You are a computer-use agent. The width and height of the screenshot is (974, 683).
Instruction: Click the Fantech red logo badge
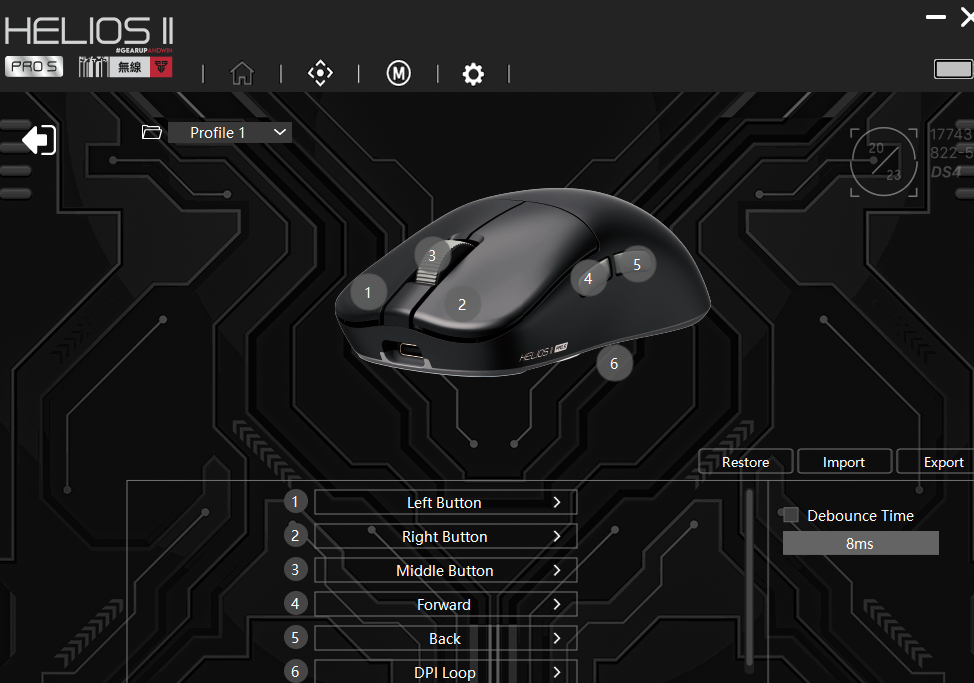click(161, 66)
